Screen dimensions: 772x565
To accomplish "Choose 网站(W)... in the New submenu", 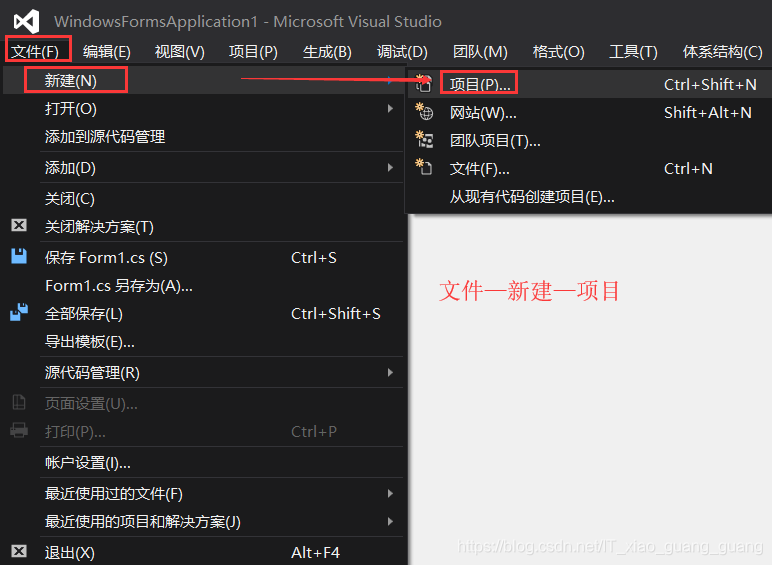I will 589,112.
